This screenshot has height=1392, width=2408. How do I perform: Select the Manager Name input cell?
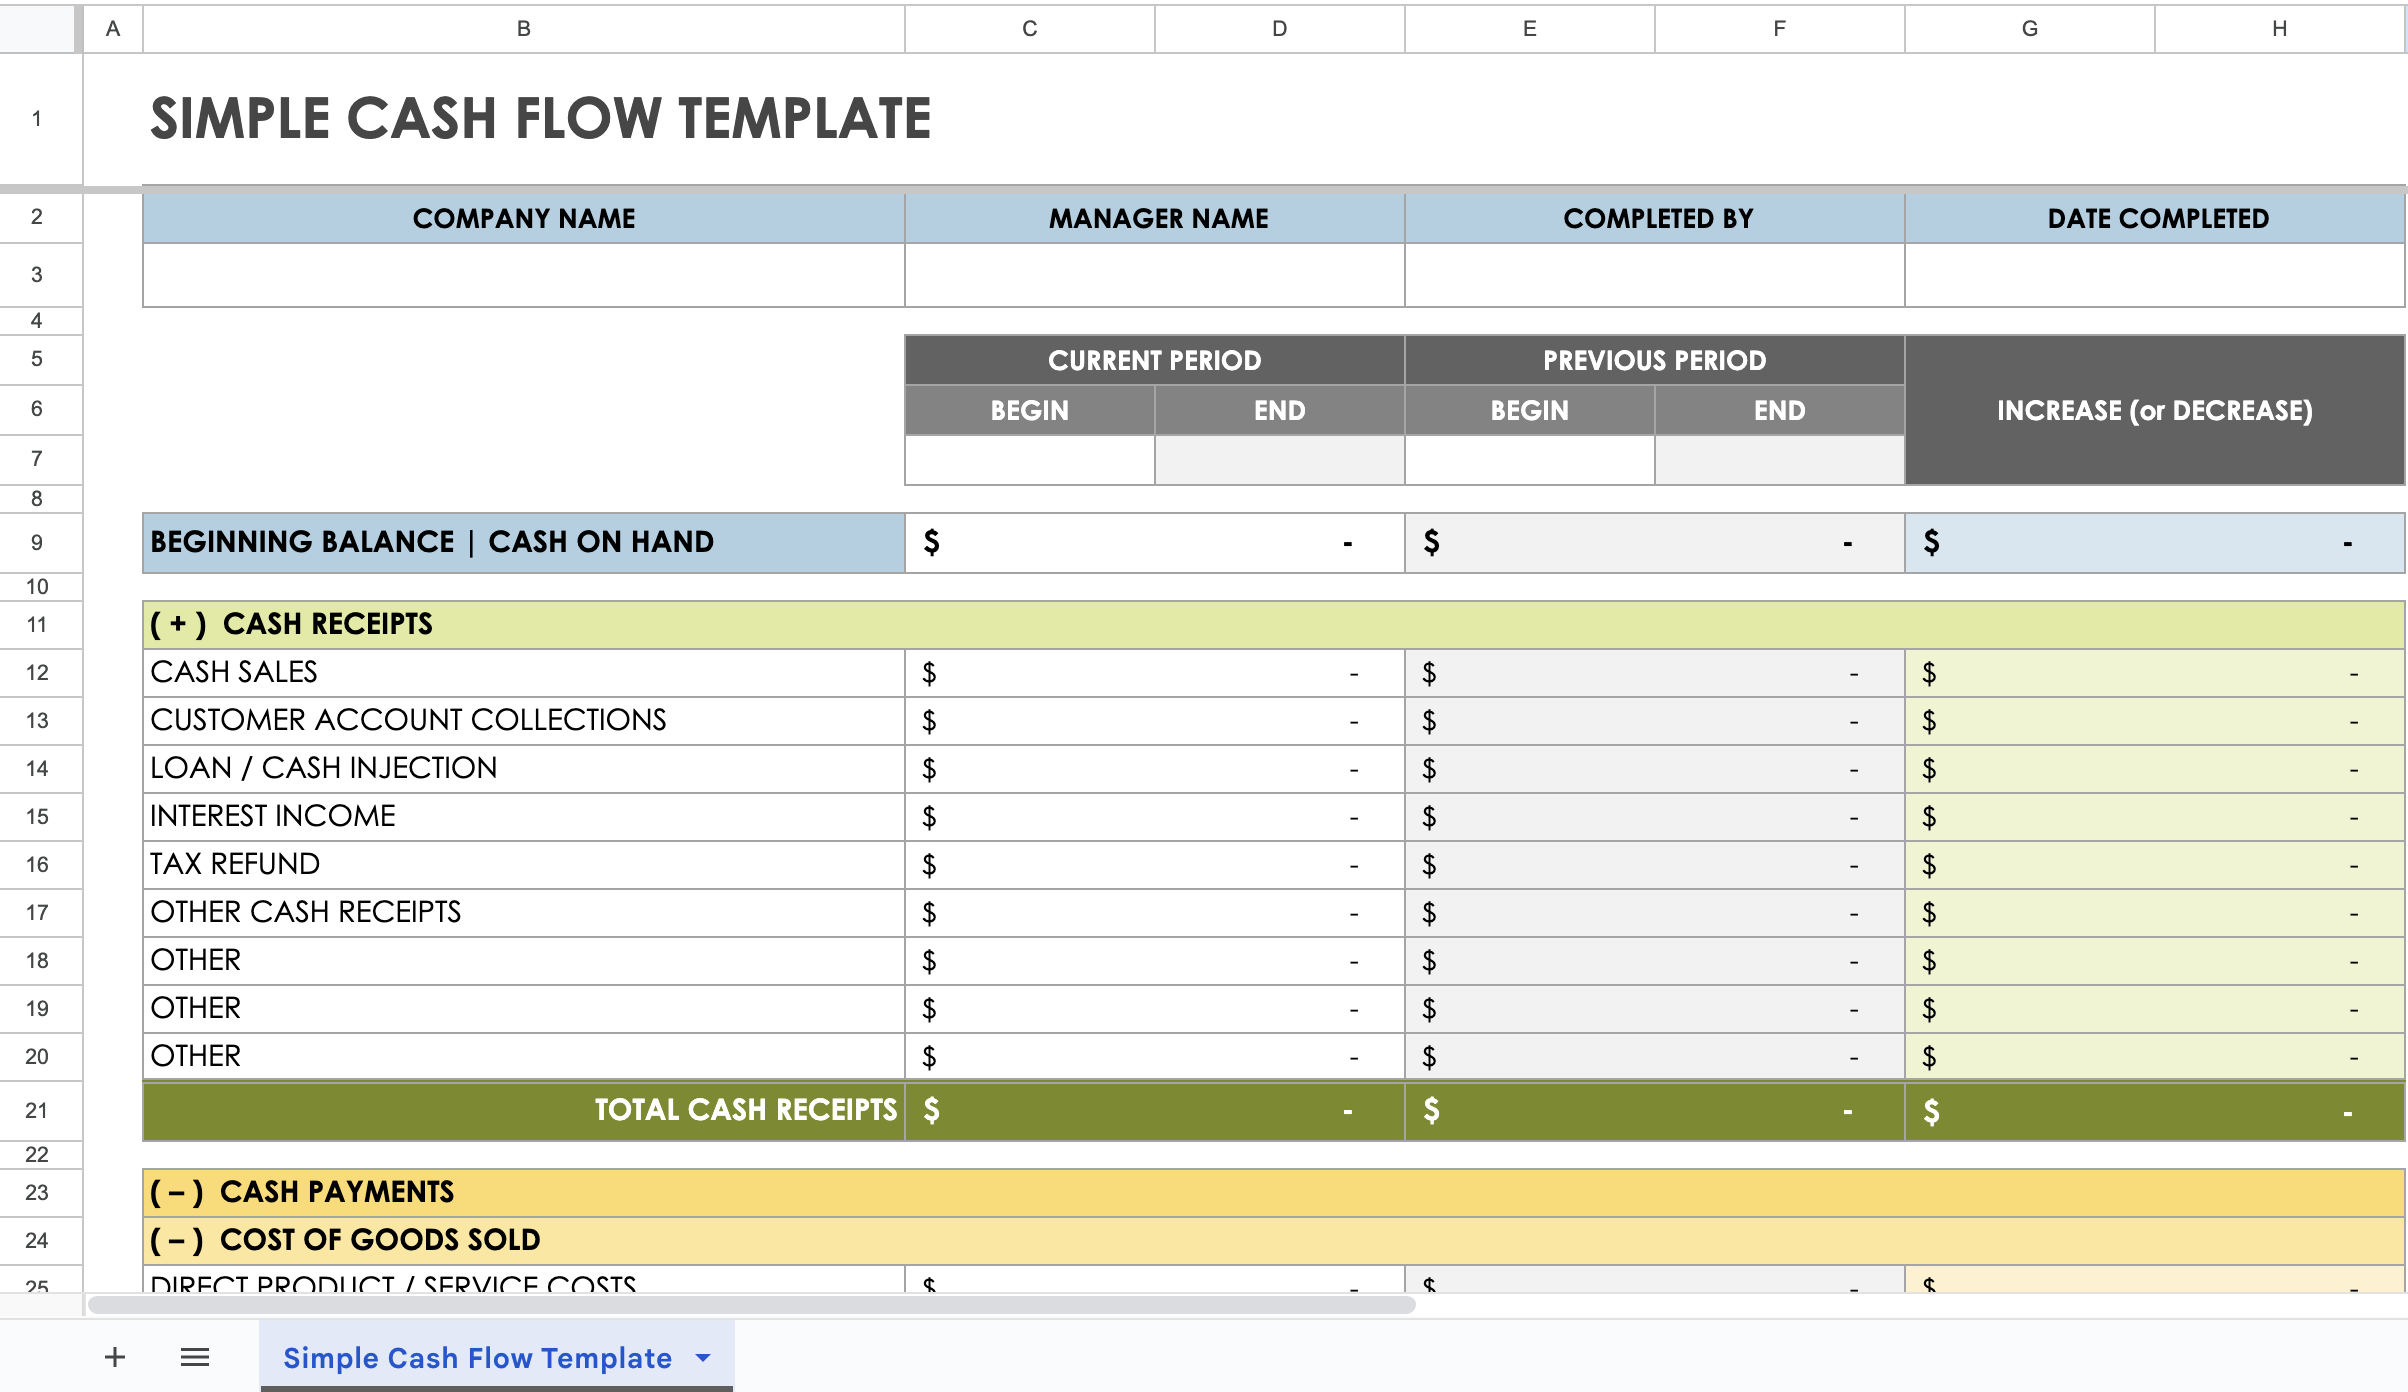[1154, 275]
